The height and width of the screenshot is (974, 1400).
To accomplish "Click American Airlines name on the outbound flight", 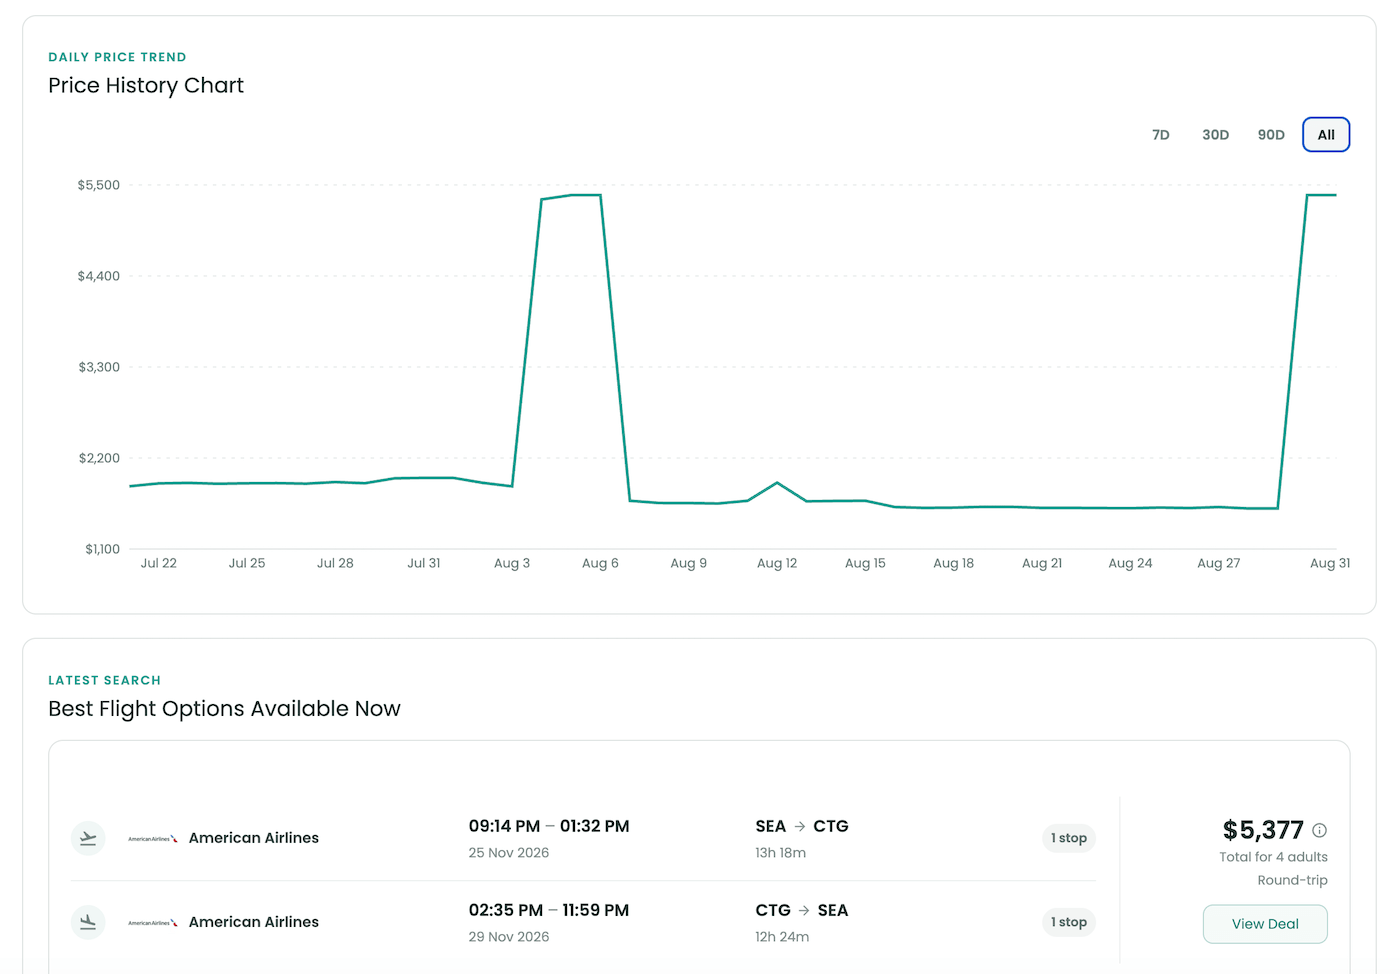I will [254, 838].
